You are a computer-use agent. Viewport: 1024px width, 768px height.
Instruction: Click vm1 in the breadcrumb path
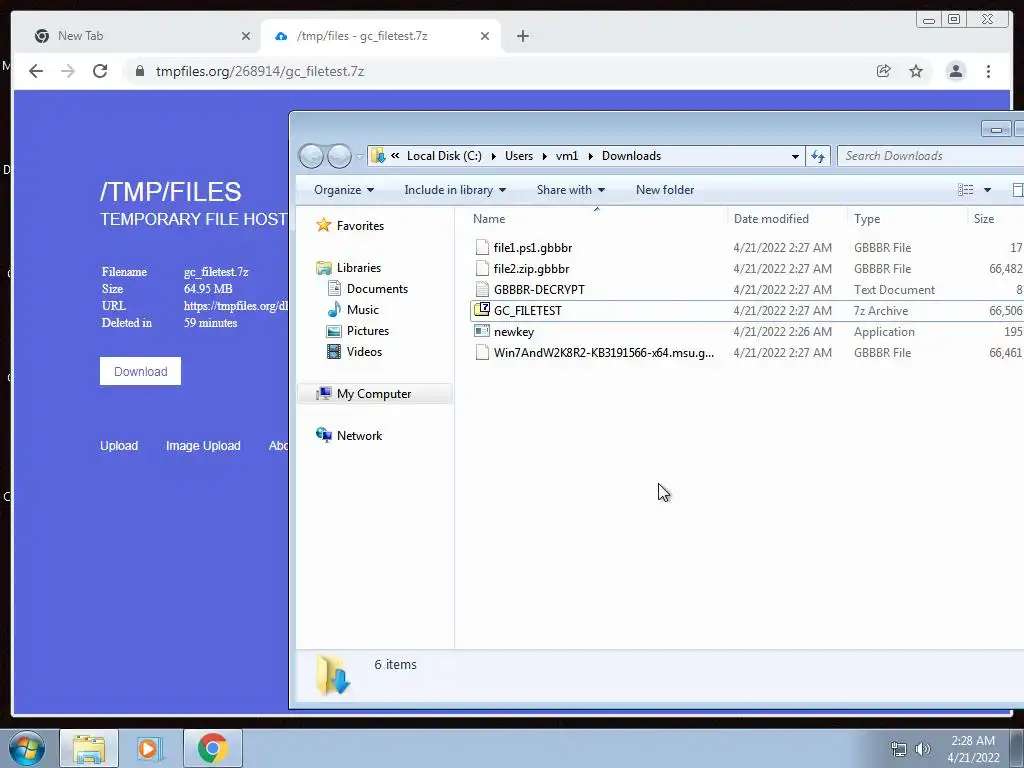click(x=566, y=155)
